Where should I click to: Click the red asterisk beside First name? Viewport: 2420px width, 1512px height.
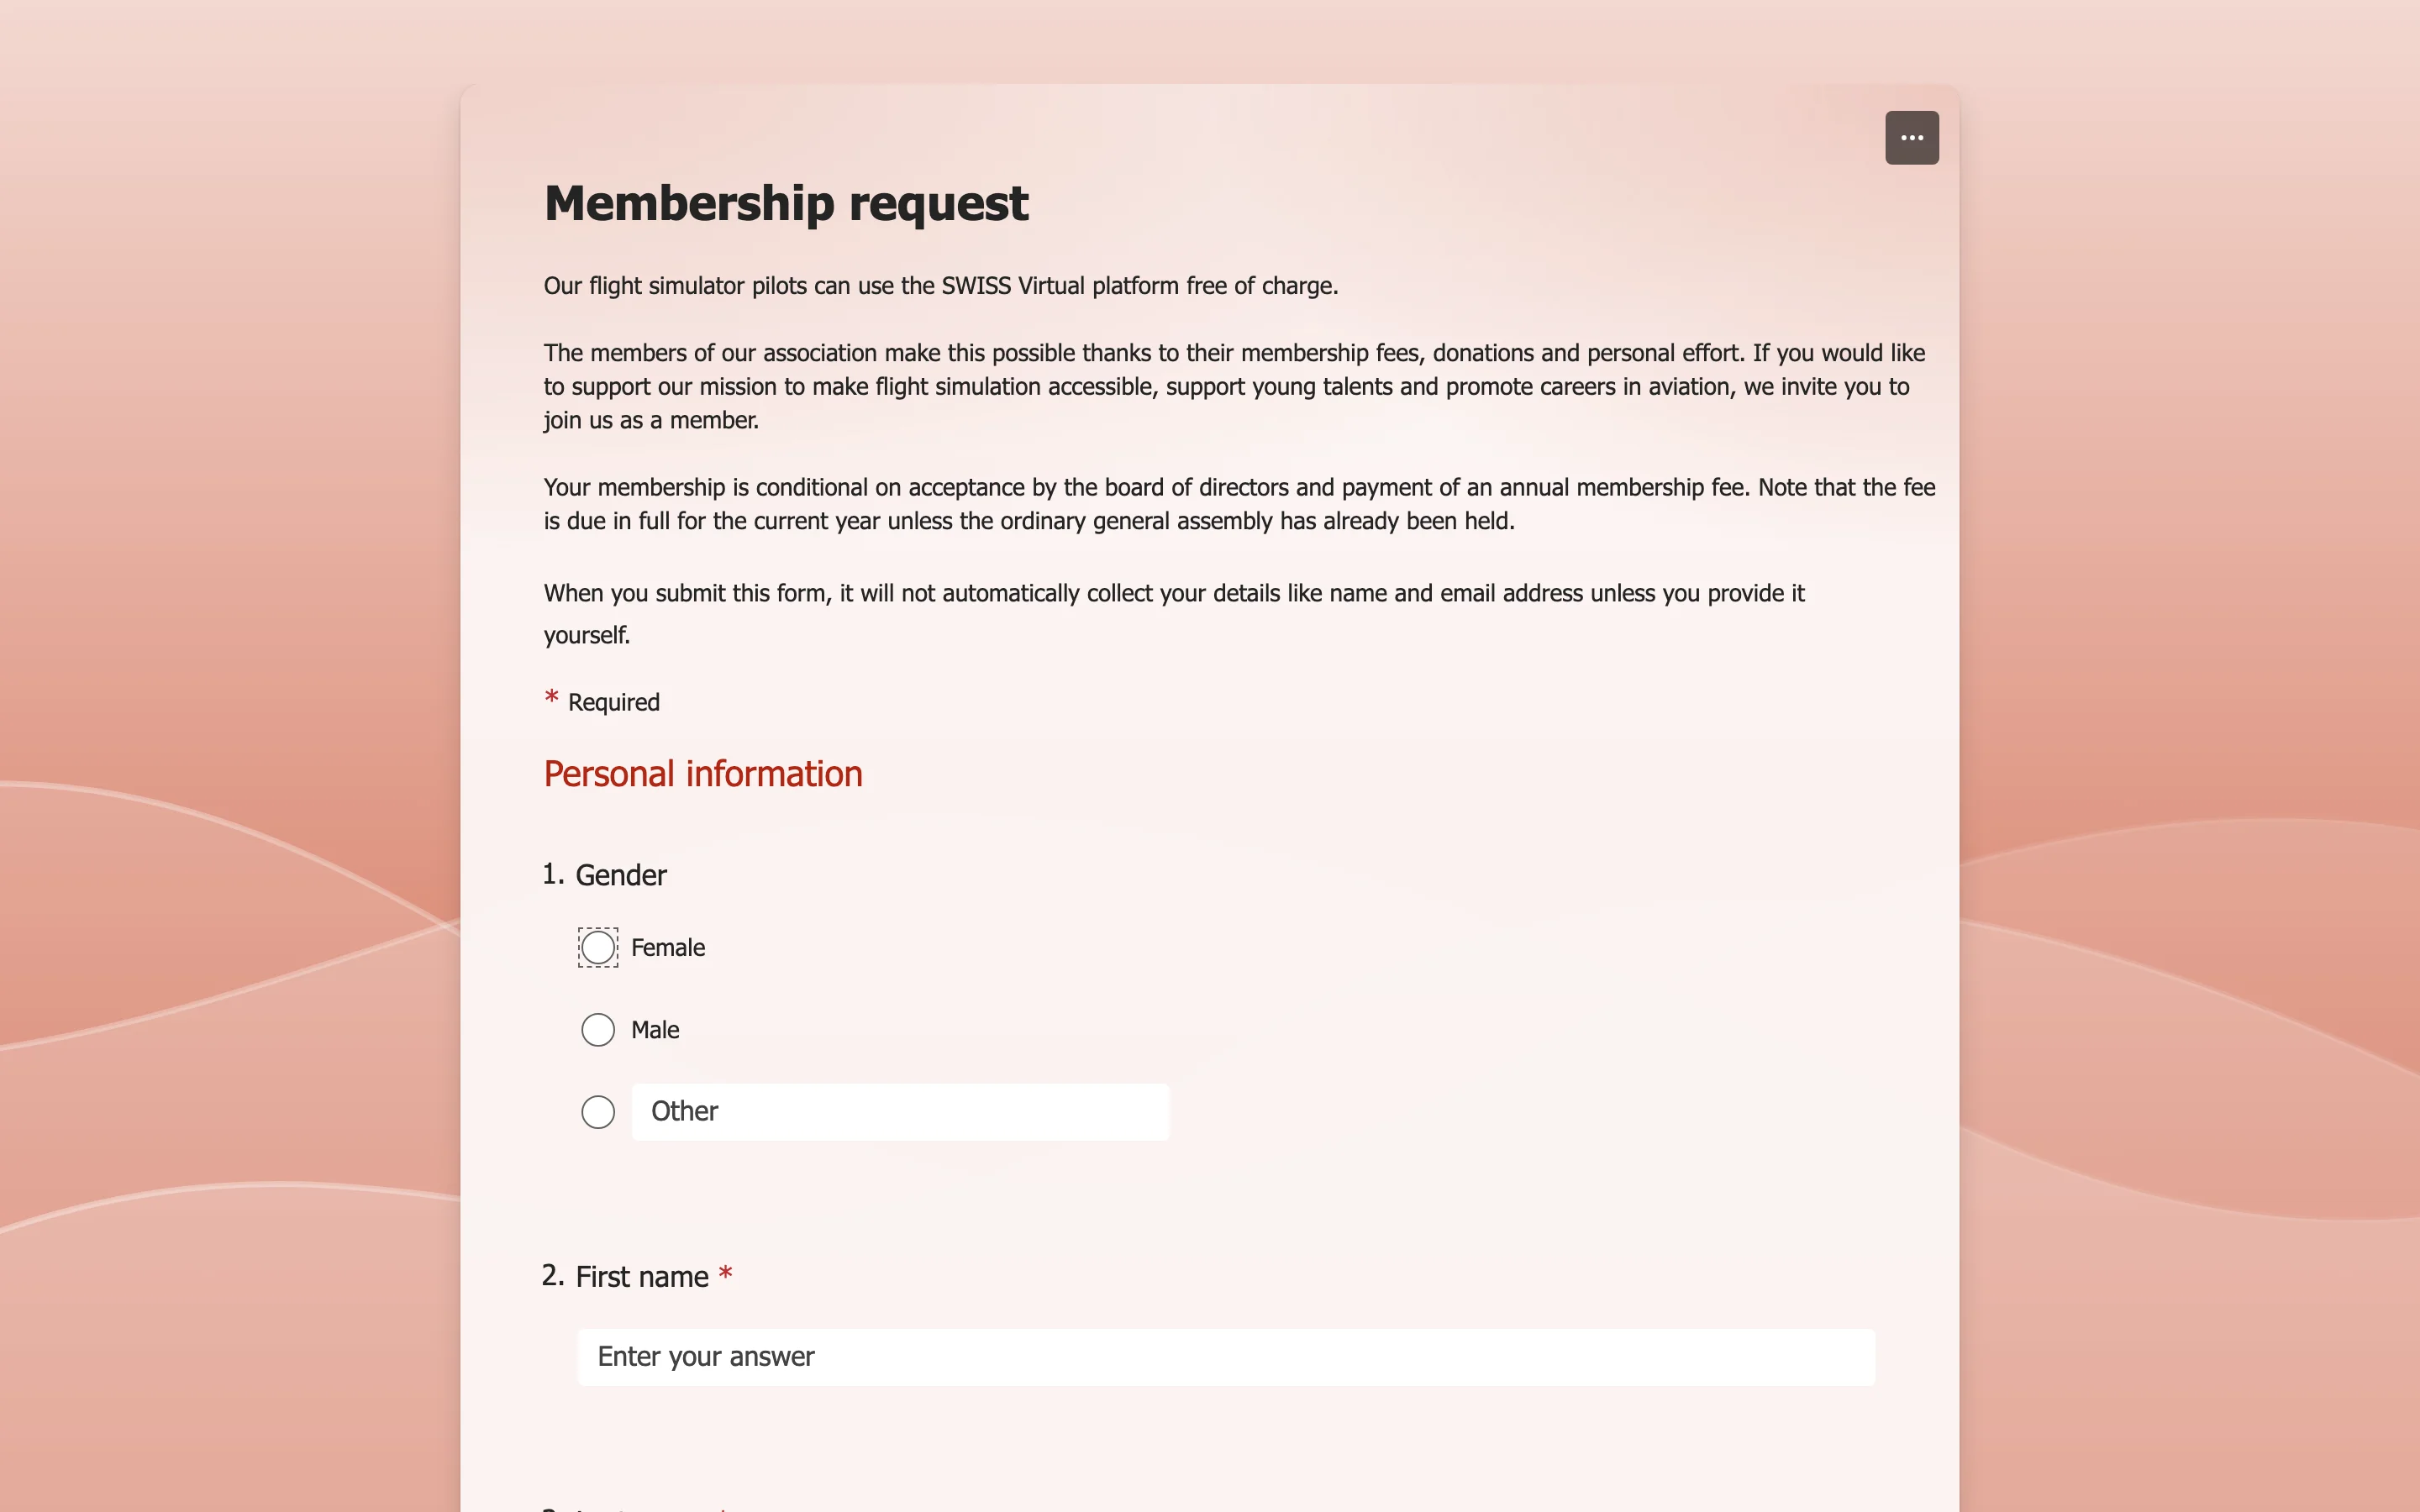[x=726, y=1276]
